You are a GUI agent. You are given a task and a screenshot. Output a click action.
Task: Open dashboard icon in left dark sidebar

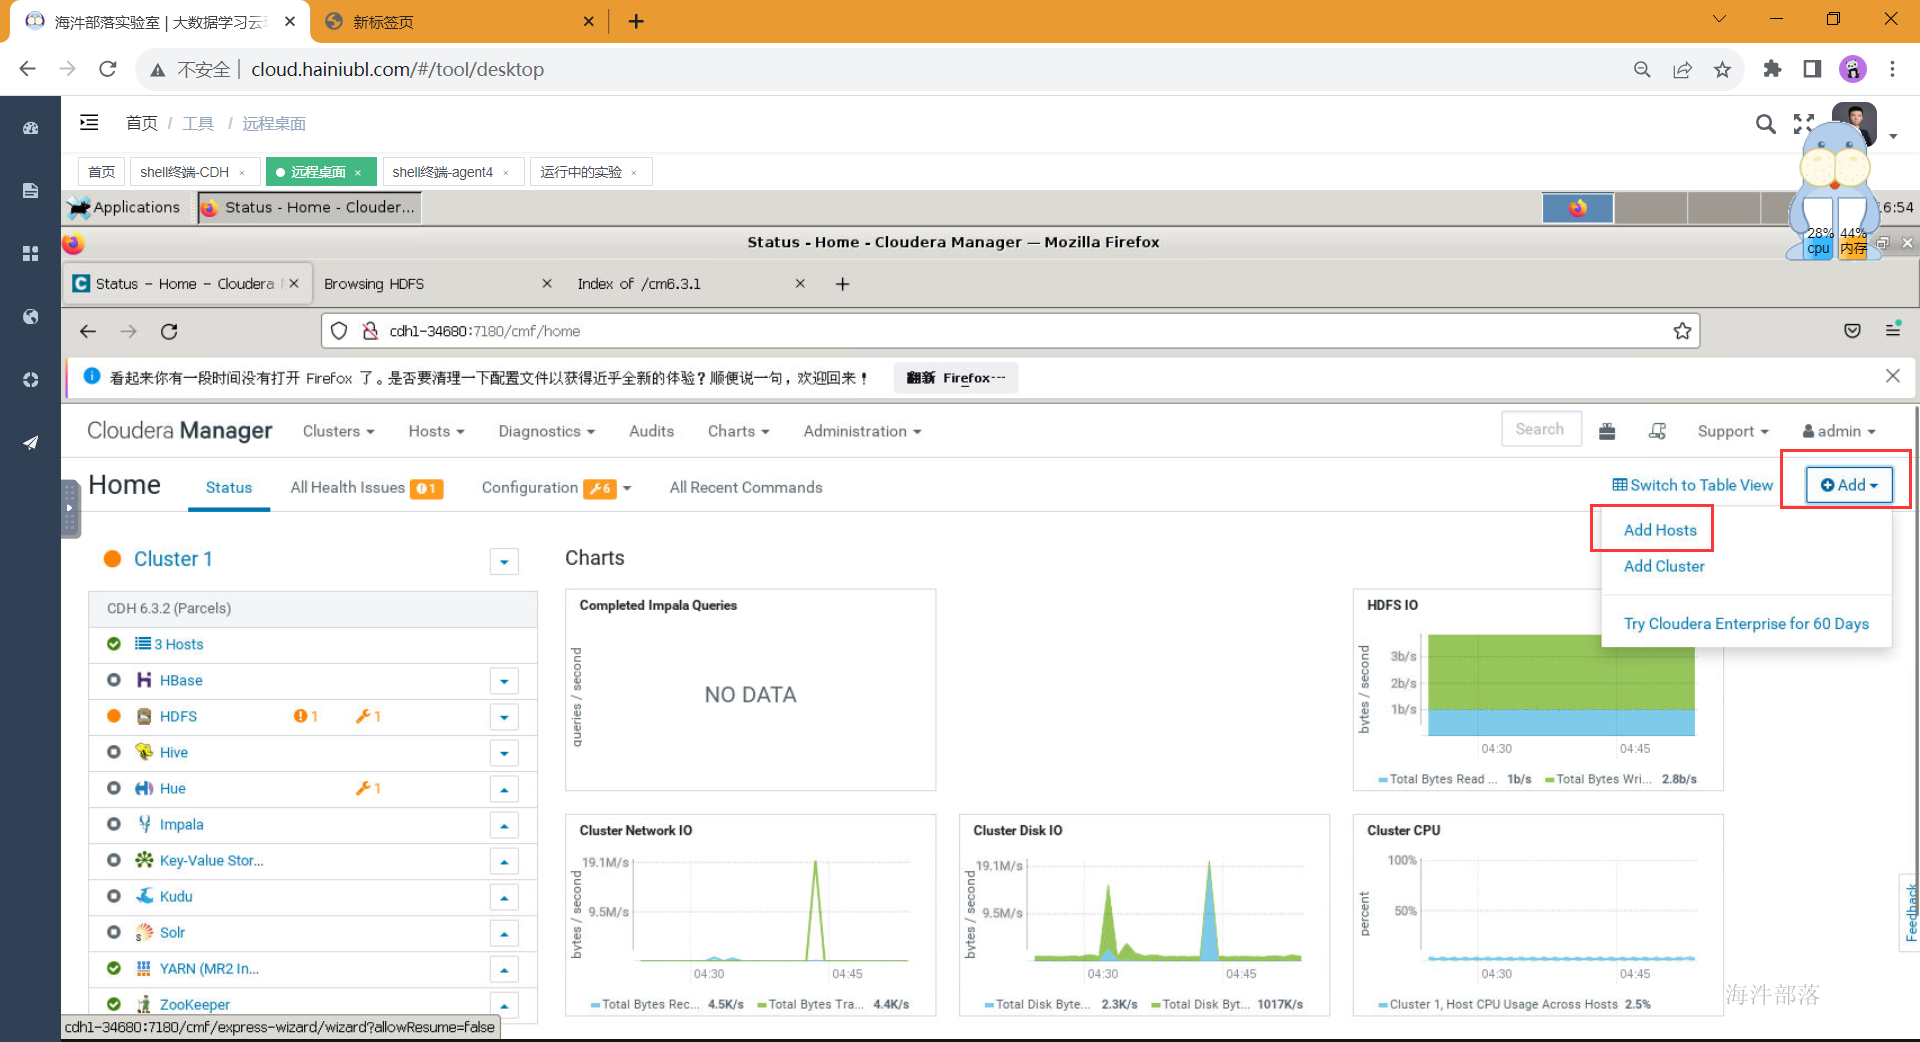click(31, 128)
